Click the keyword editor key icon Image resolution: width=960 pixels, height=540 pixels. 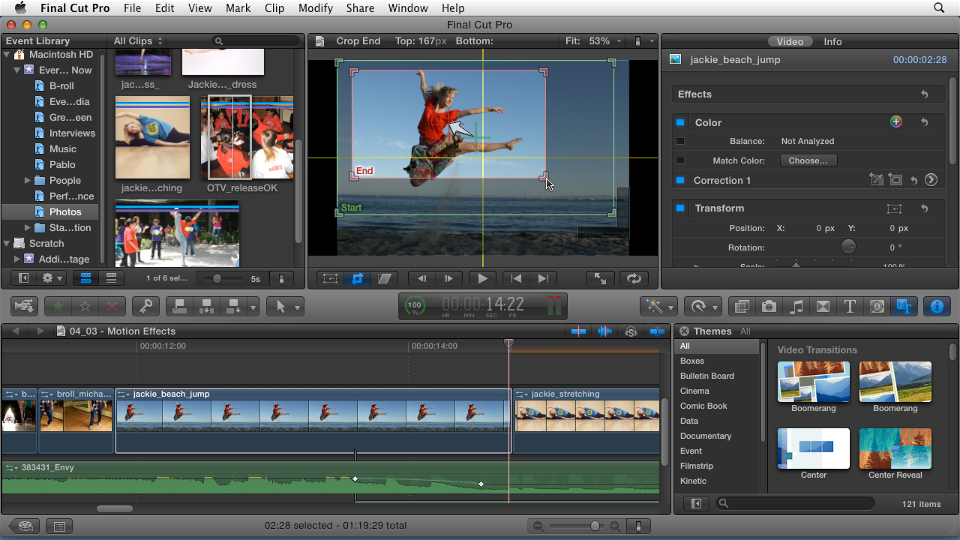[x=145, y=306]
